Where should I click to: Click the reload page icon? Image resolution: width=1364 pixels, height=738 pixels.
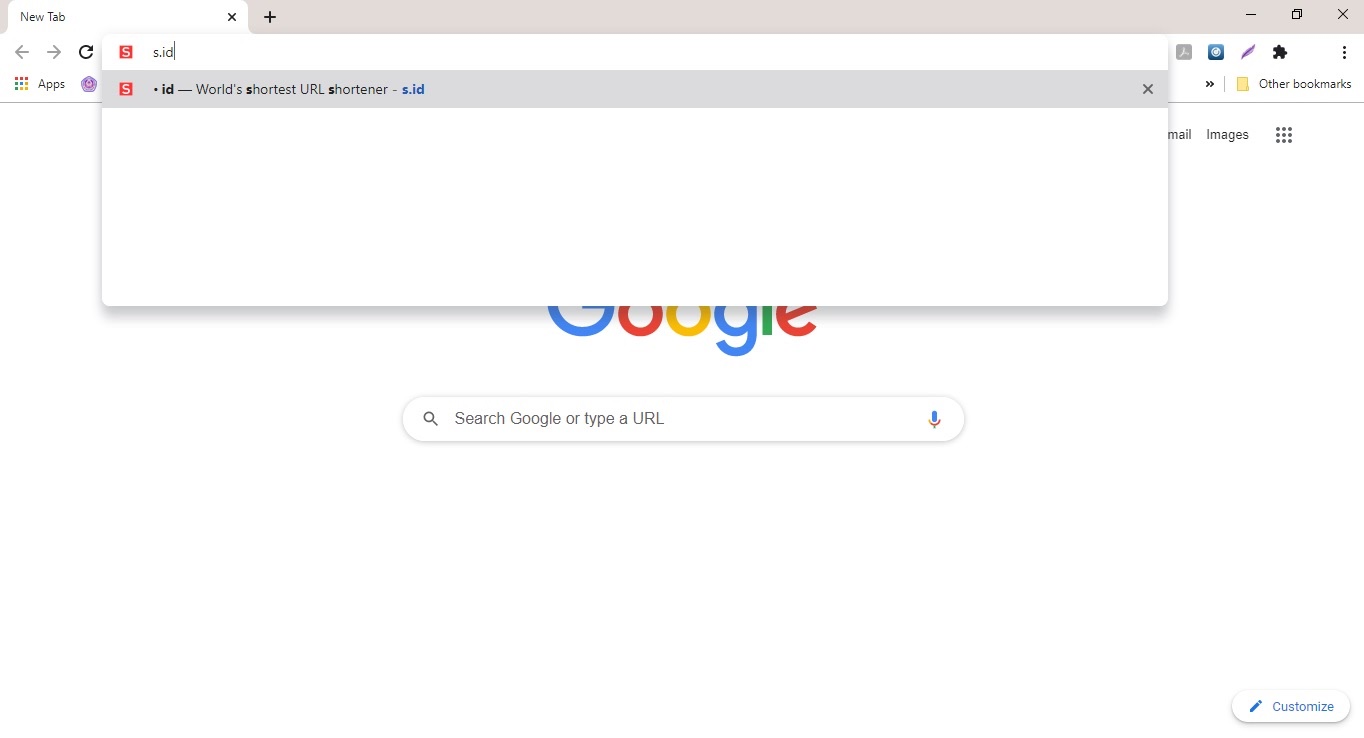pyautogui.click(x=86, y=52)
